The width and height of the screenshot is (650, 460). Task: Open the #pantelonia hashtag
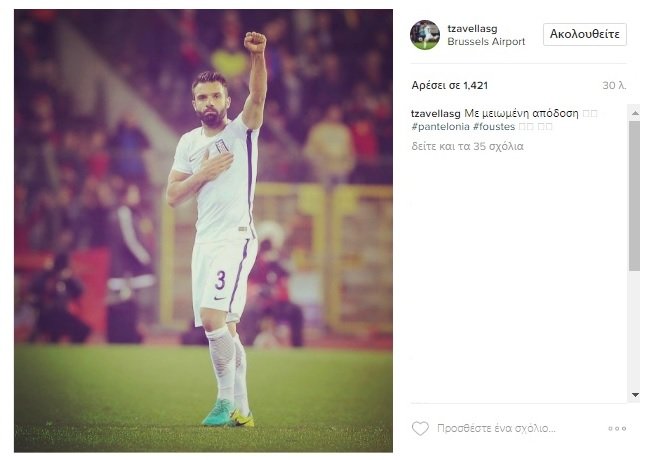click(x=440, y=126)
